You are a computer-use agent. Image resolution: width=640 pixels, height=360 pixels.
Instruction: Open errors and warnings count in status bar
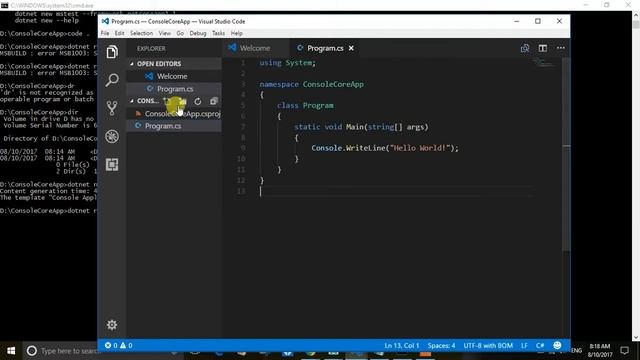click(118, 345)
